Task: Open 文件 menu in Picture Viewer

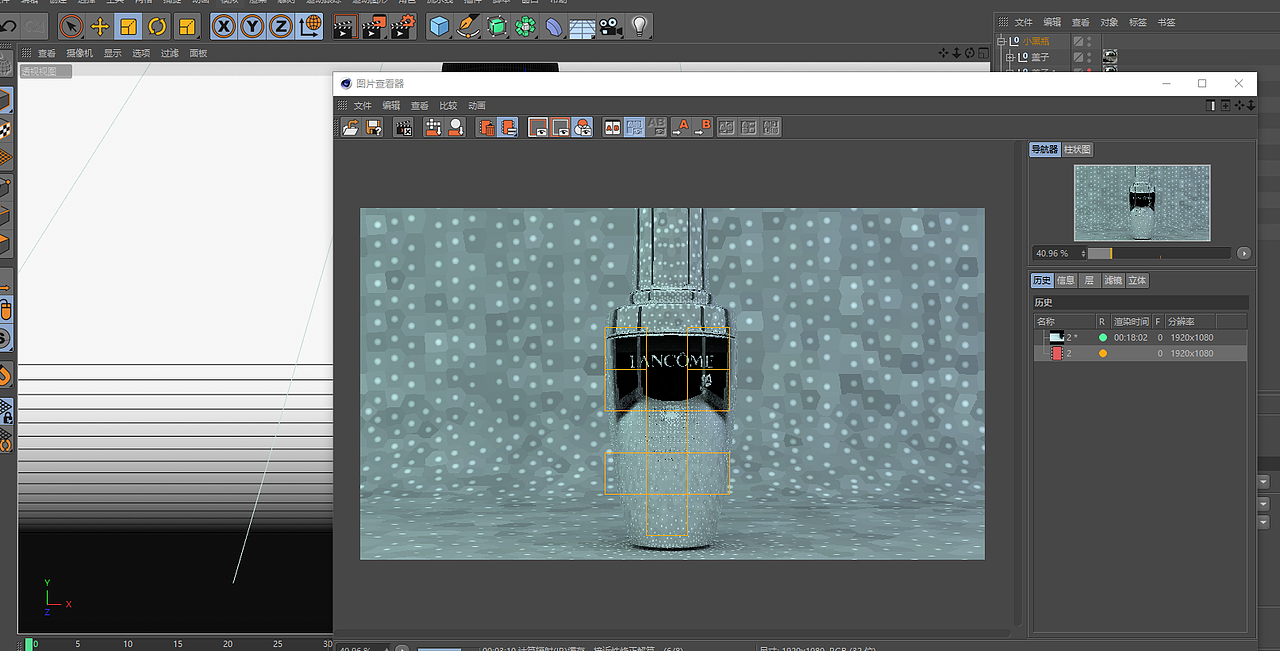Action: coord(362,105)
